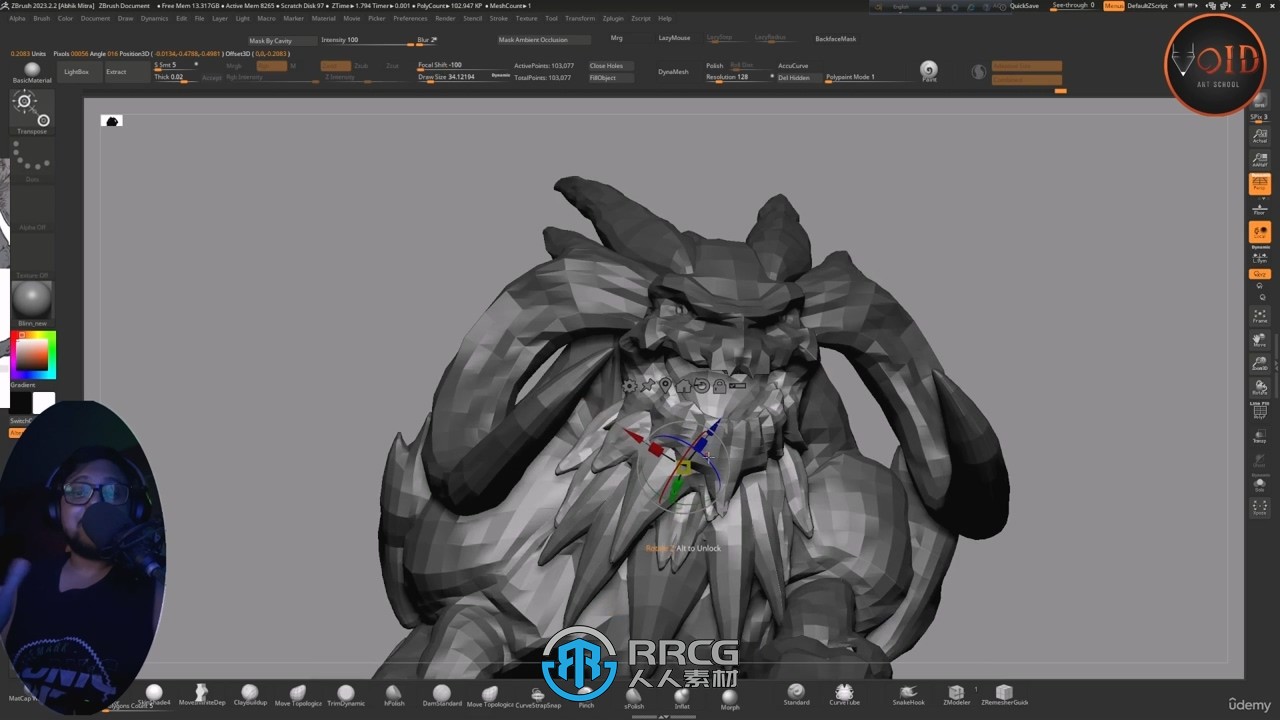Select the Standard brush
The height and width of the screenshot is (720, 1280).
(796, 694)
